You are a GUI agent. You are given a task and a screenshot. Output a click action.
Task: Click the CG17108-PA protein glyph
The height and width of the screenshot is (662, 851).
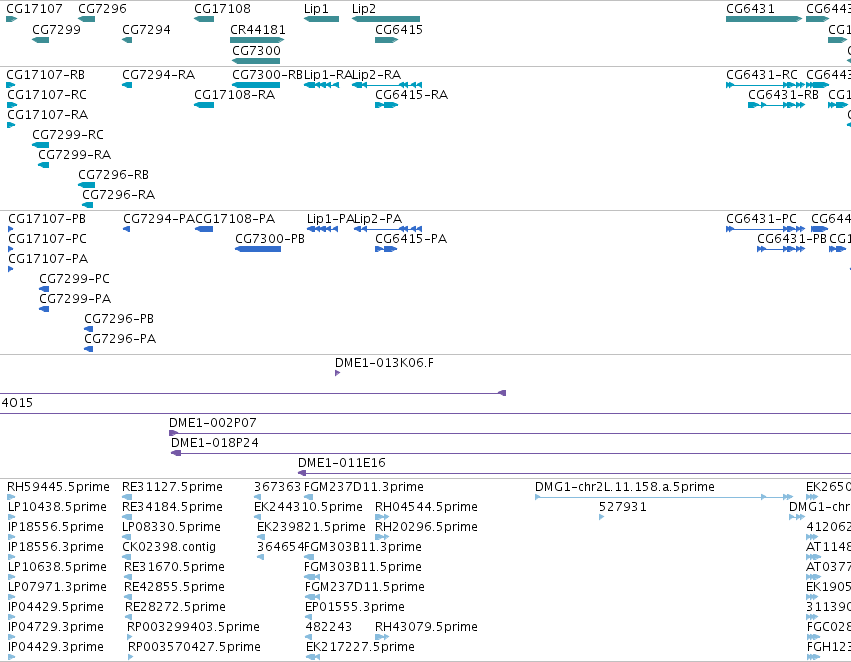[x=204, y=229]
